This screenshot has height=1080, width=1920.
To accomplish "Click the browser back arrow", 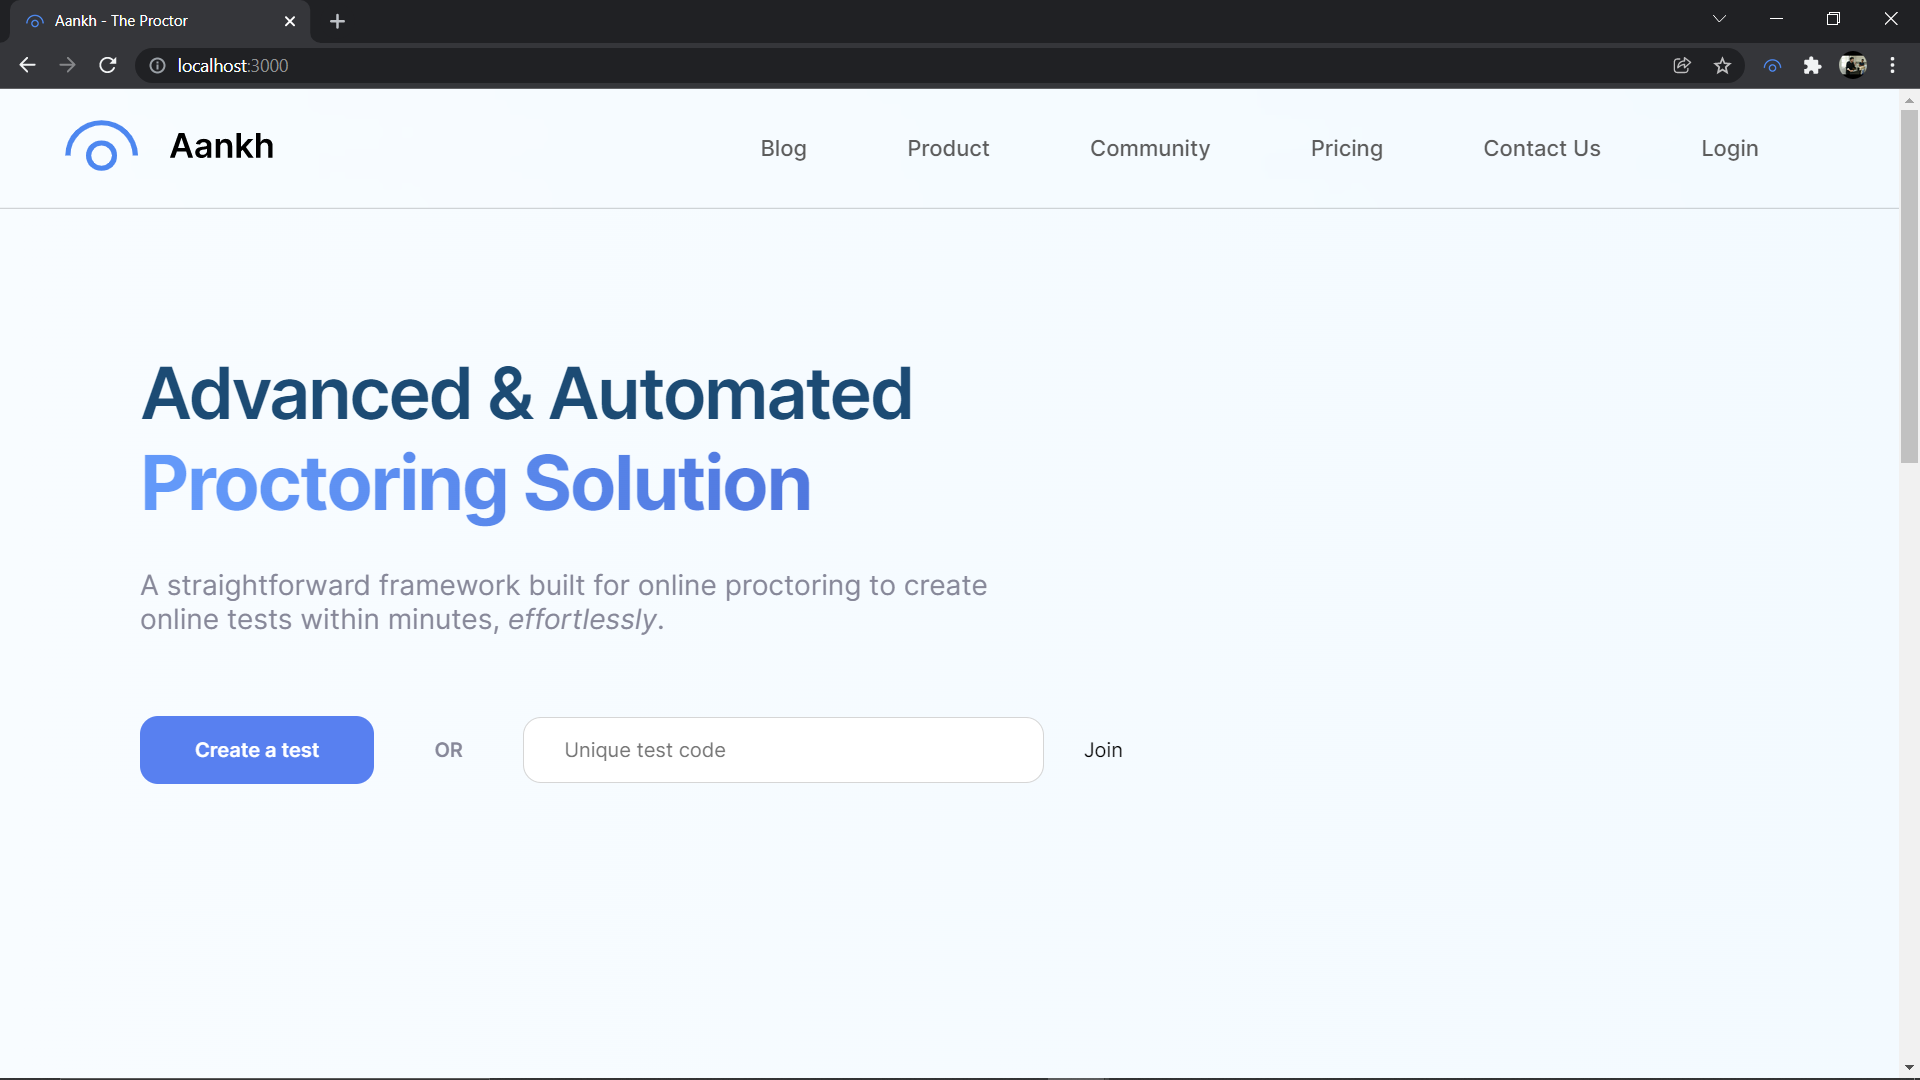I will (27, 65).
